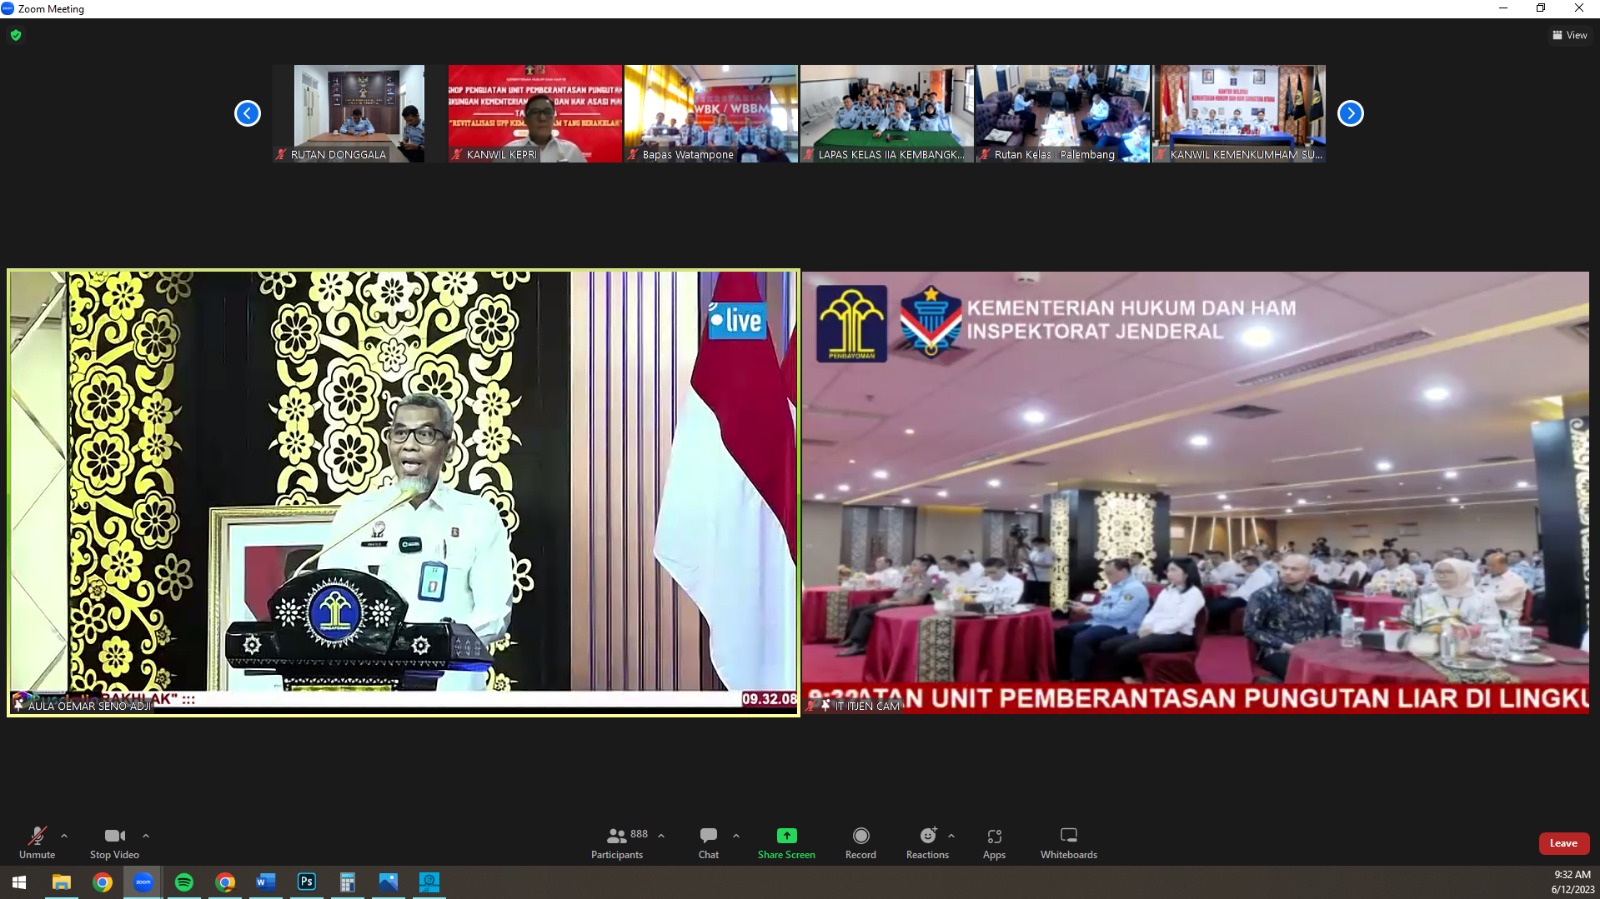Viewport: 1600px width, 899px height.
Task: Open the Zoom Apps panel
Action: 994,842
